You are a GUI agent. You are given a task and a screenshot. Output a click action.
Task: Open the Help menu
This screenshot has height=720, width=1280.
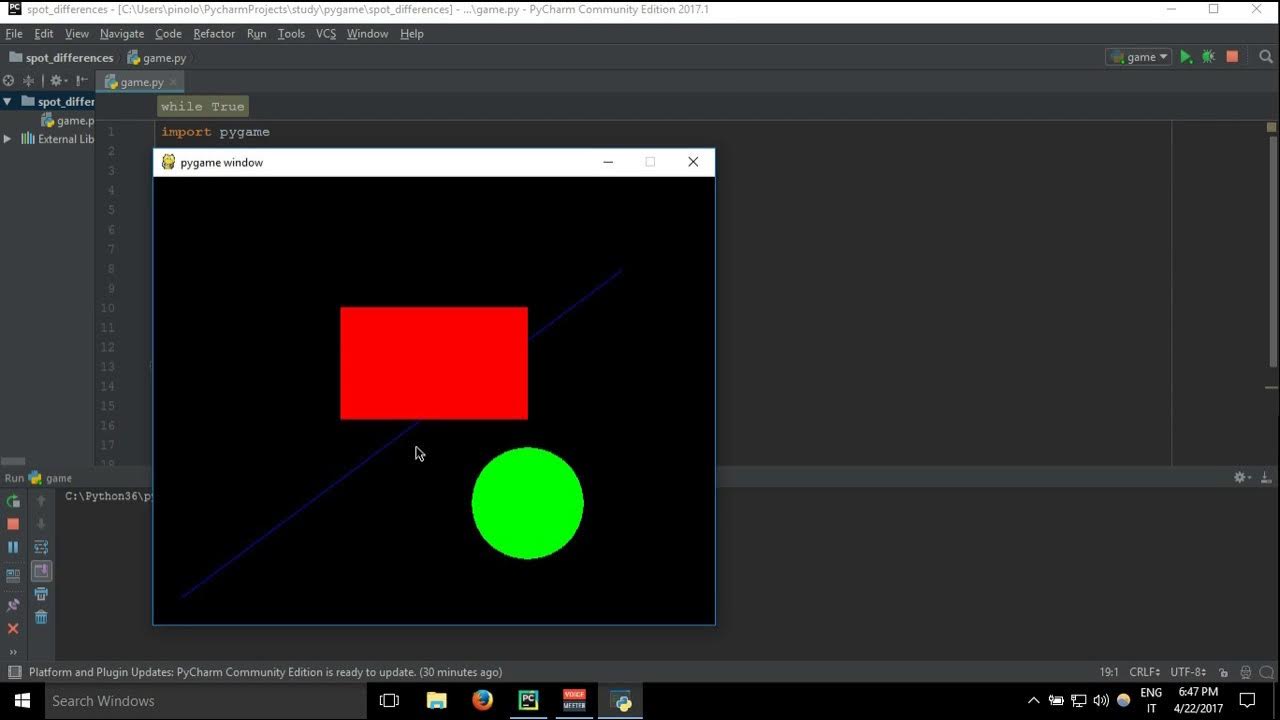click(412, 33)
